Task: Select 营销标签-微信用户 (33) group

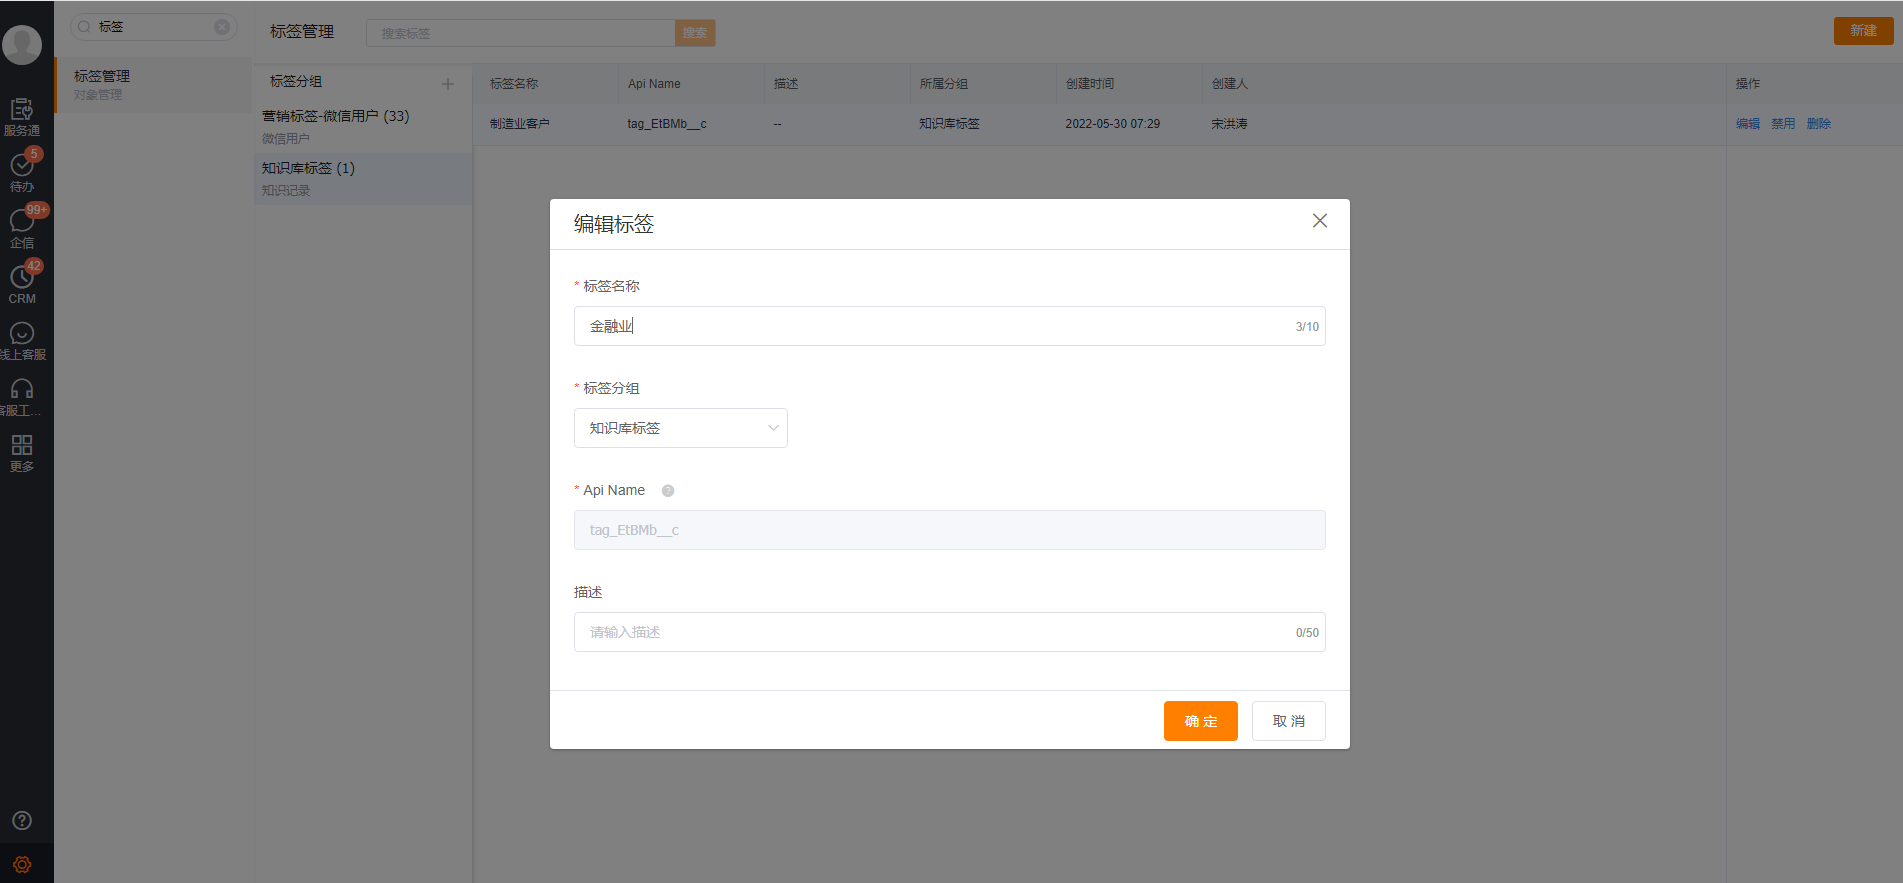Action: point(362,126)
